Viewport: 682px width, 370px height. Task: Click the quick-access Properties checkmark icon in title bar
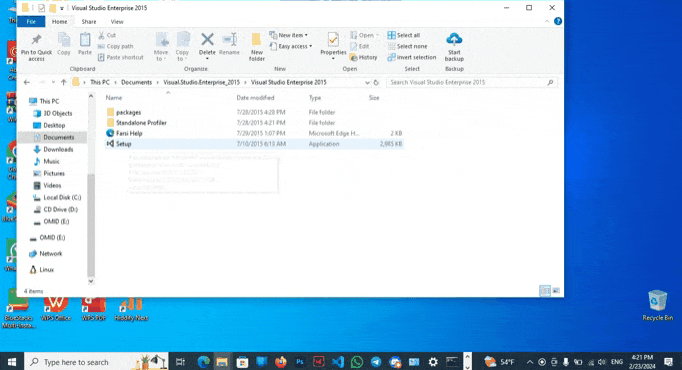tap(41, 8)
